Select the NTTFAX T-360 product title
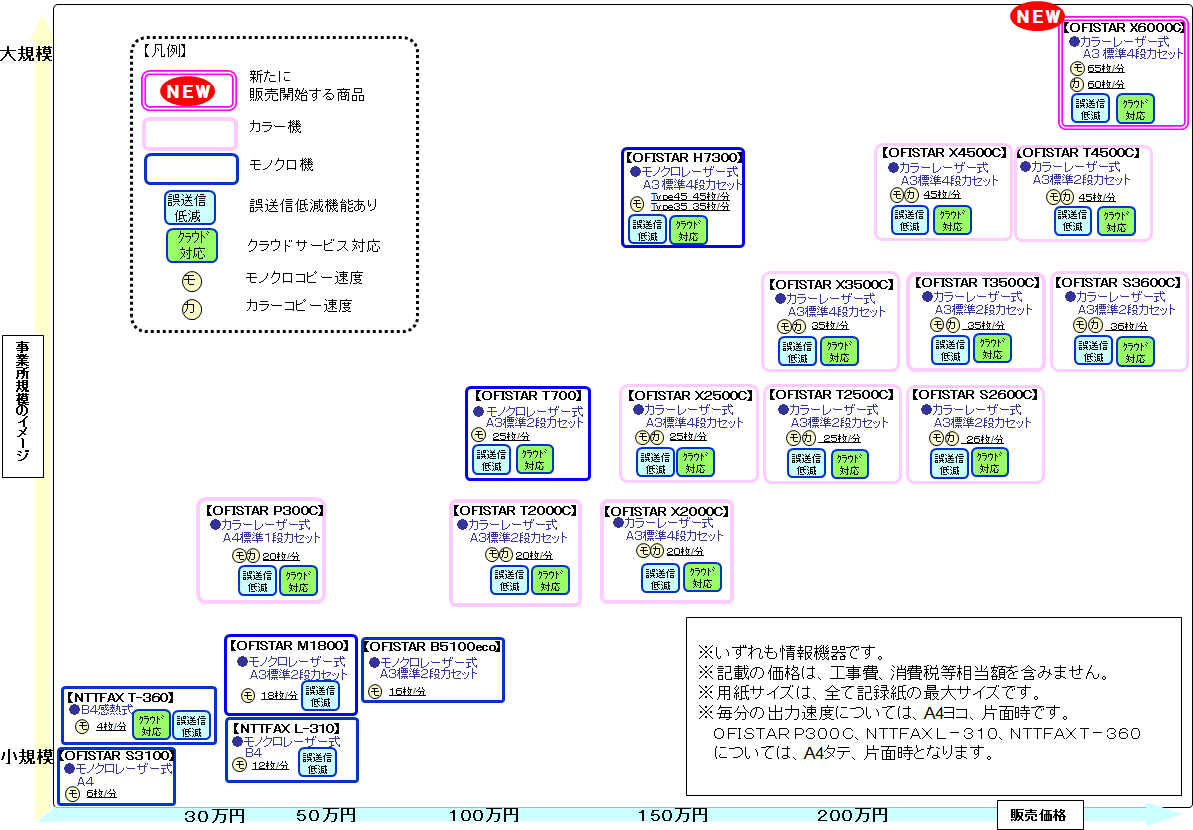 [x=120, y=697]
